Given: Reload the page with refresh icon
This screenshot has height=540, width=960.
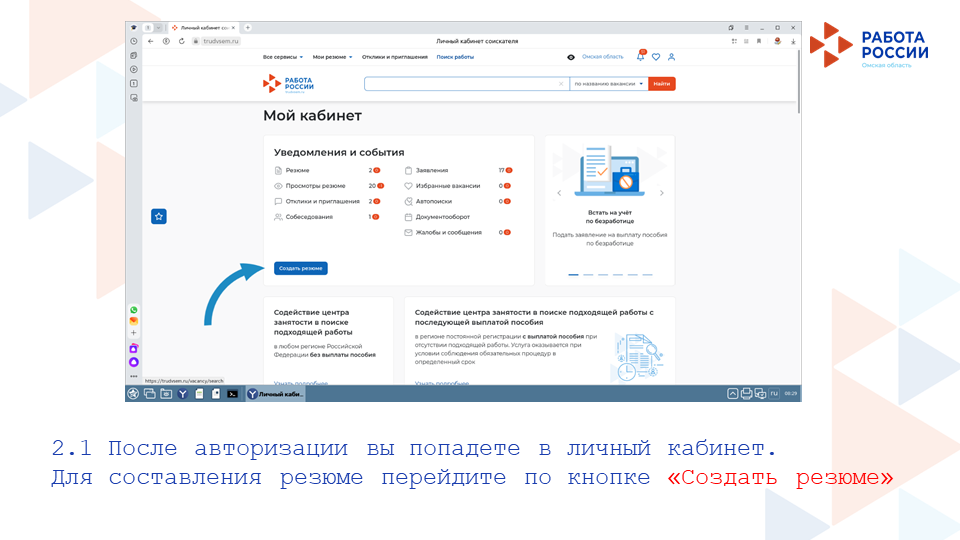Looking at the screenshot, I should 181,41.
